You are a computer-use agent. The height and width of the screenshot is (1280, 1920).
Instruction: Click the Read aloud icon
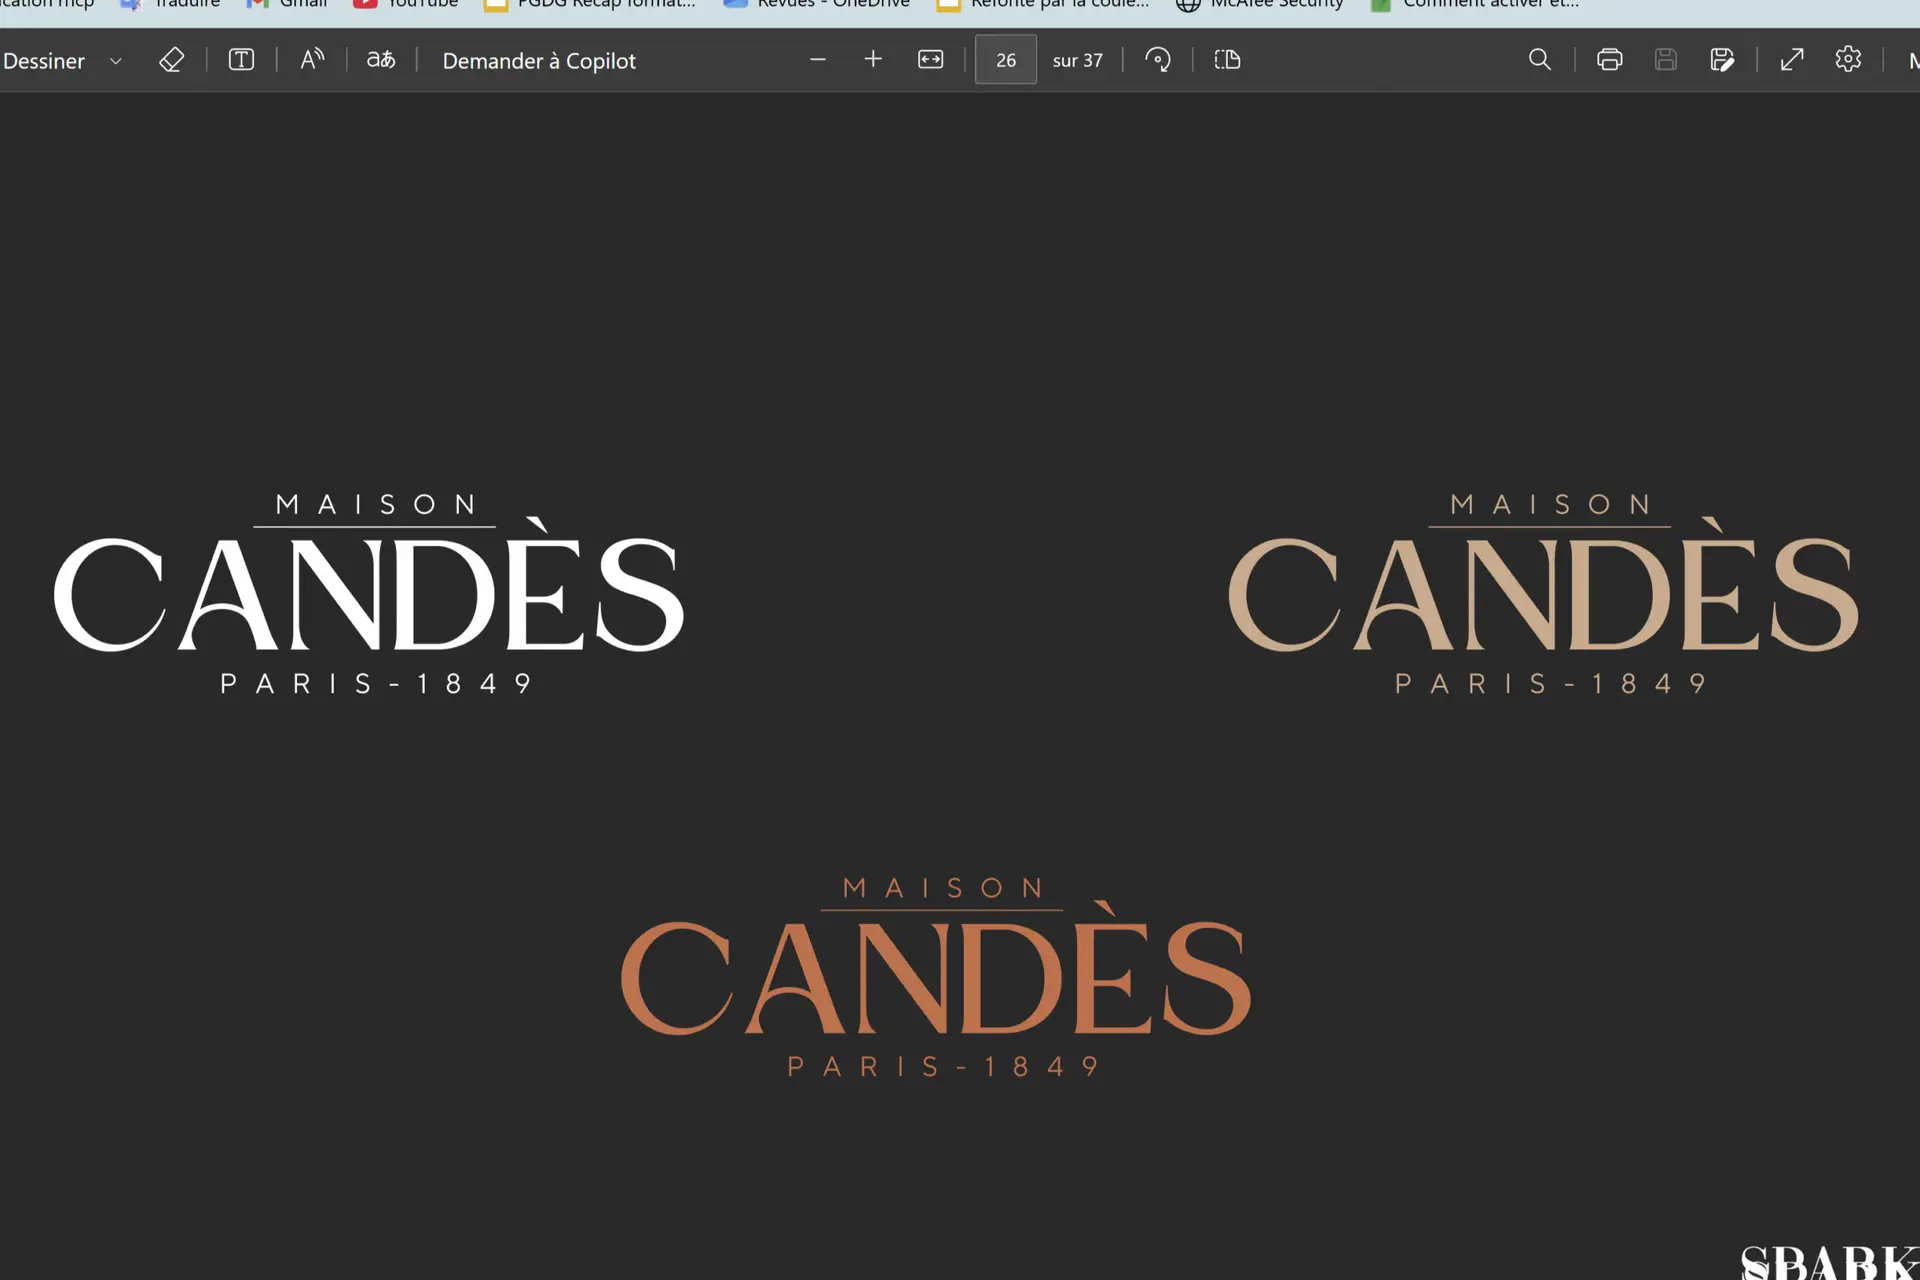click(312, 60)
